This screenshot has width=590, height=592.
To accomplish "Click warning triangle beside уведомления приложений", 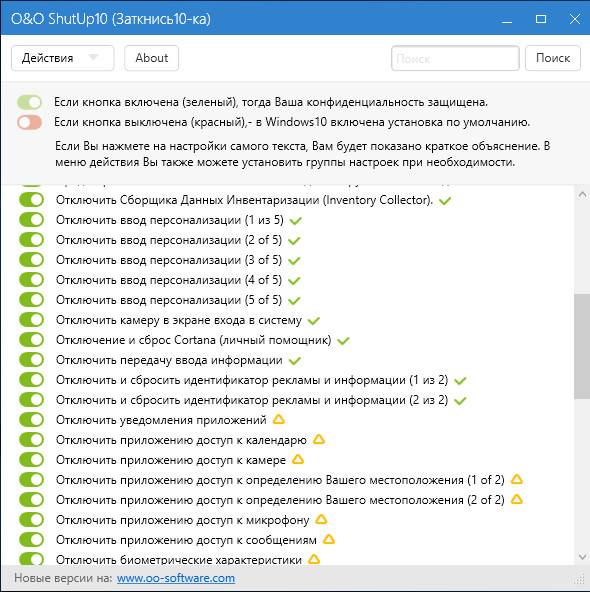I will [279, 419].
